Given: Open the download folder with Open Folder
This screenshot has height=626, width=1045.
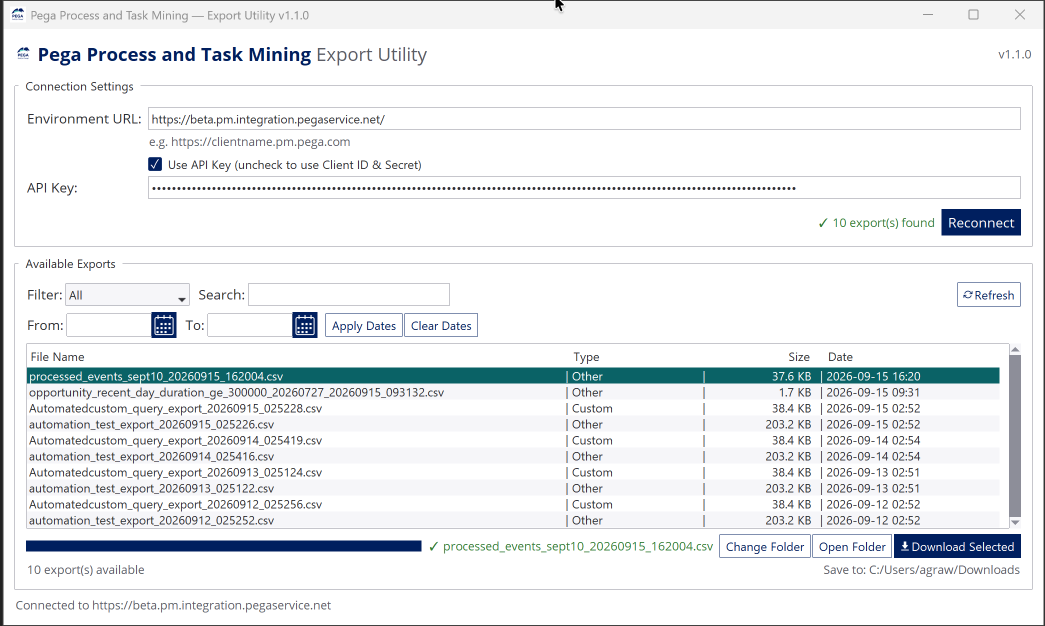Looking at the screenshot, I should tap(852, 547).
